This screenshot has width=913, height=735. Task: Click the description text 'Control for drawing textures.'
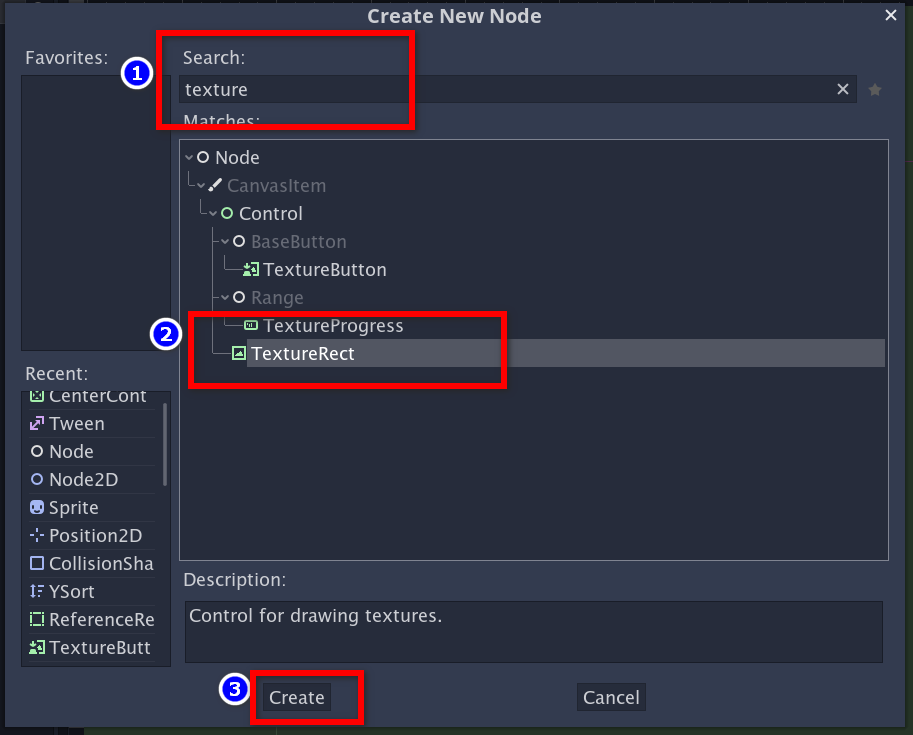tap(316, 616)
